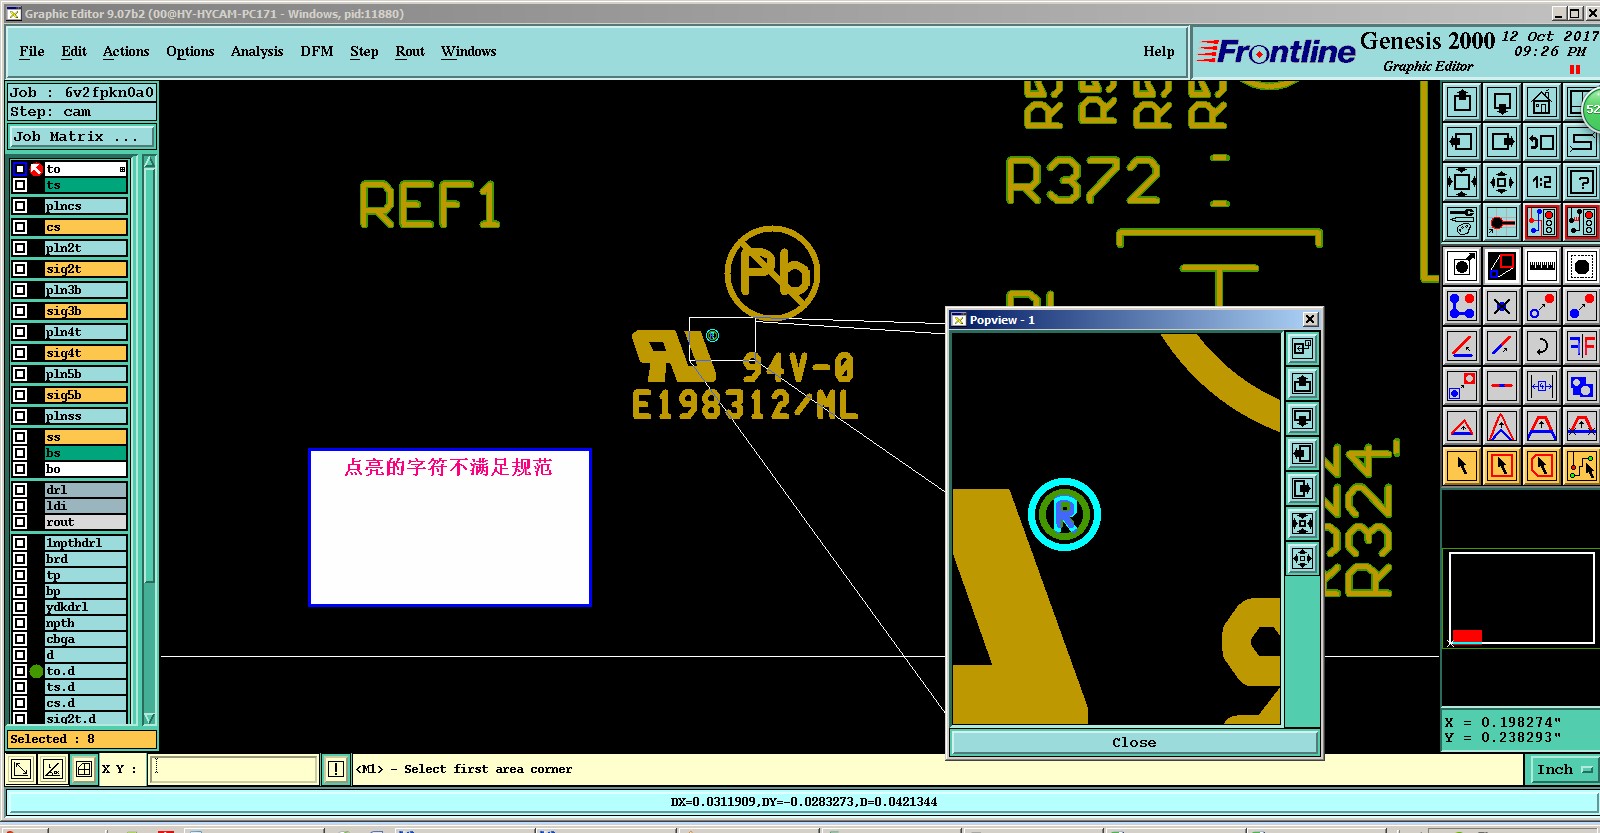Screen dimensions: 1600x833
Task: Click the home view icon
Action: (1542, 102)
